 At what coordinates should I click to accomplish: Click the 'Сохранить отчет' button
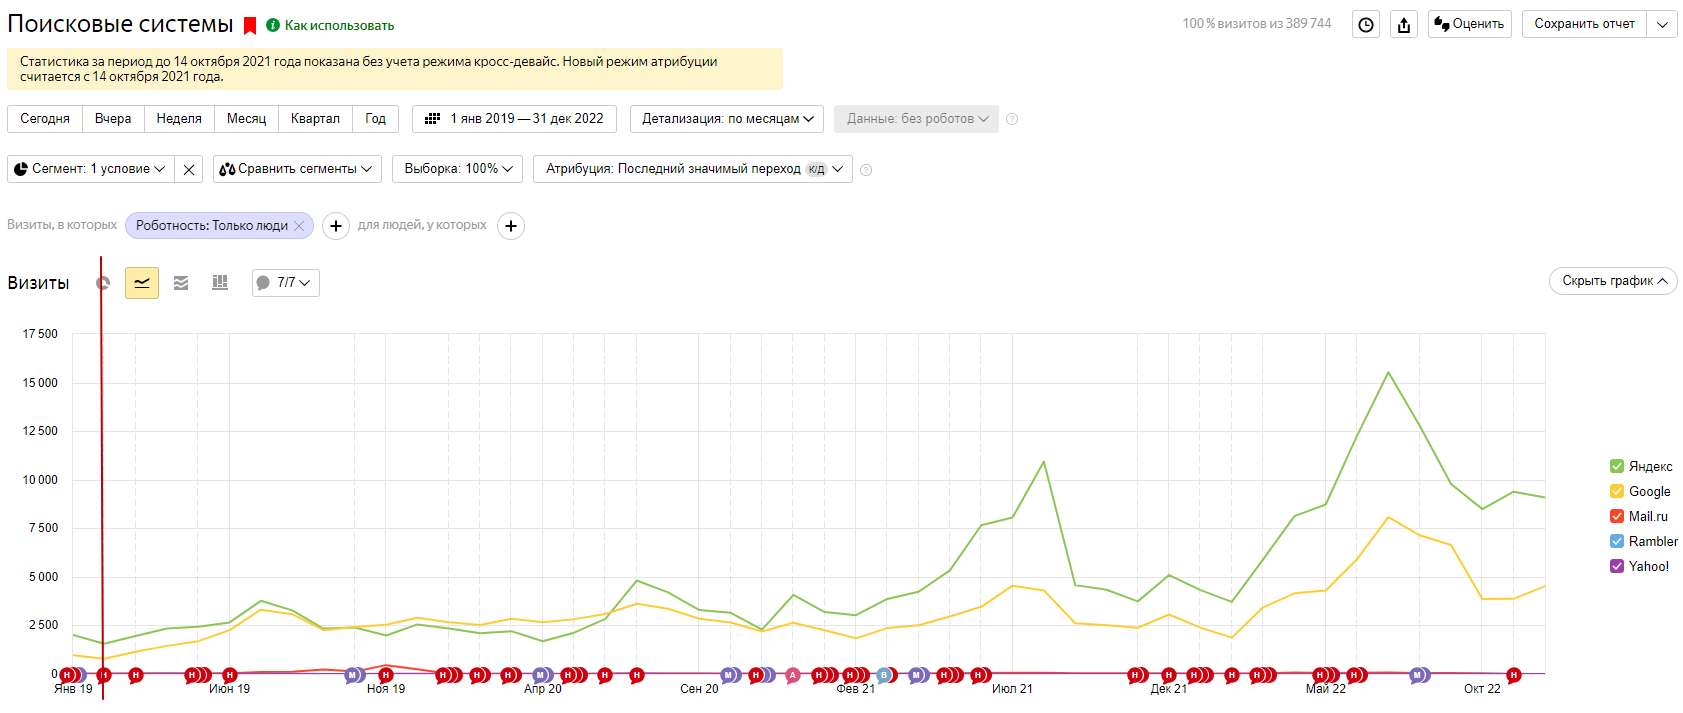[x=1585, y=25]
